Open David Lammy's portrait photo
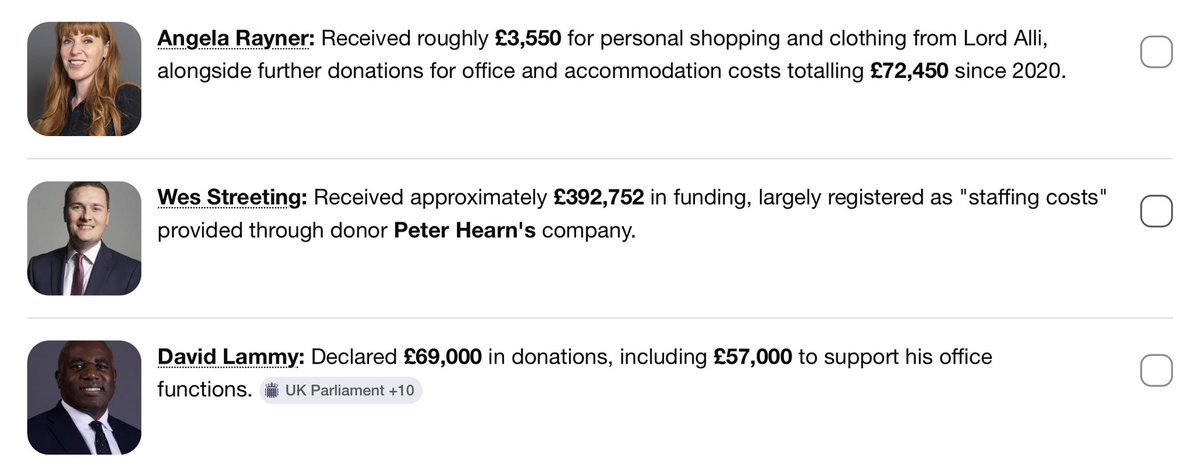Screen dimensions: 1200x468 point(84,397)
